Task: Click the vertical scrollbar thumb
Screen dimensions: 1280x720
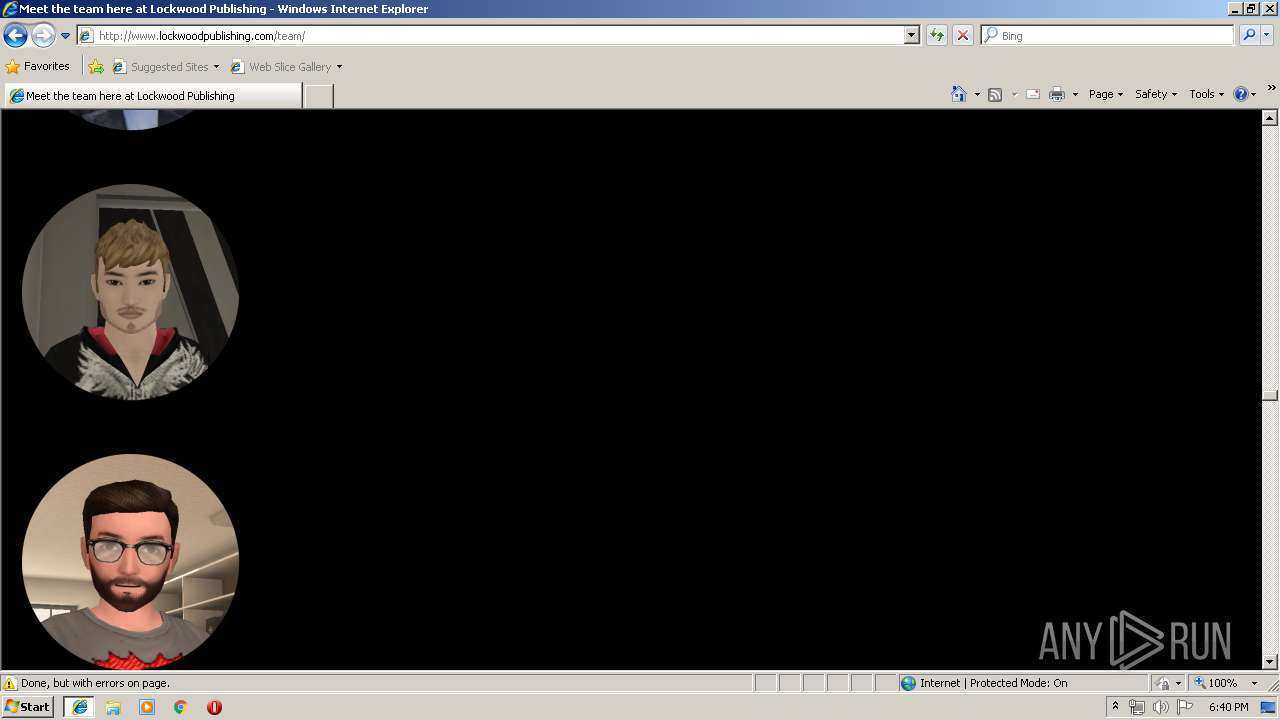Action: pyautogui.click(x=1270, y=395)
